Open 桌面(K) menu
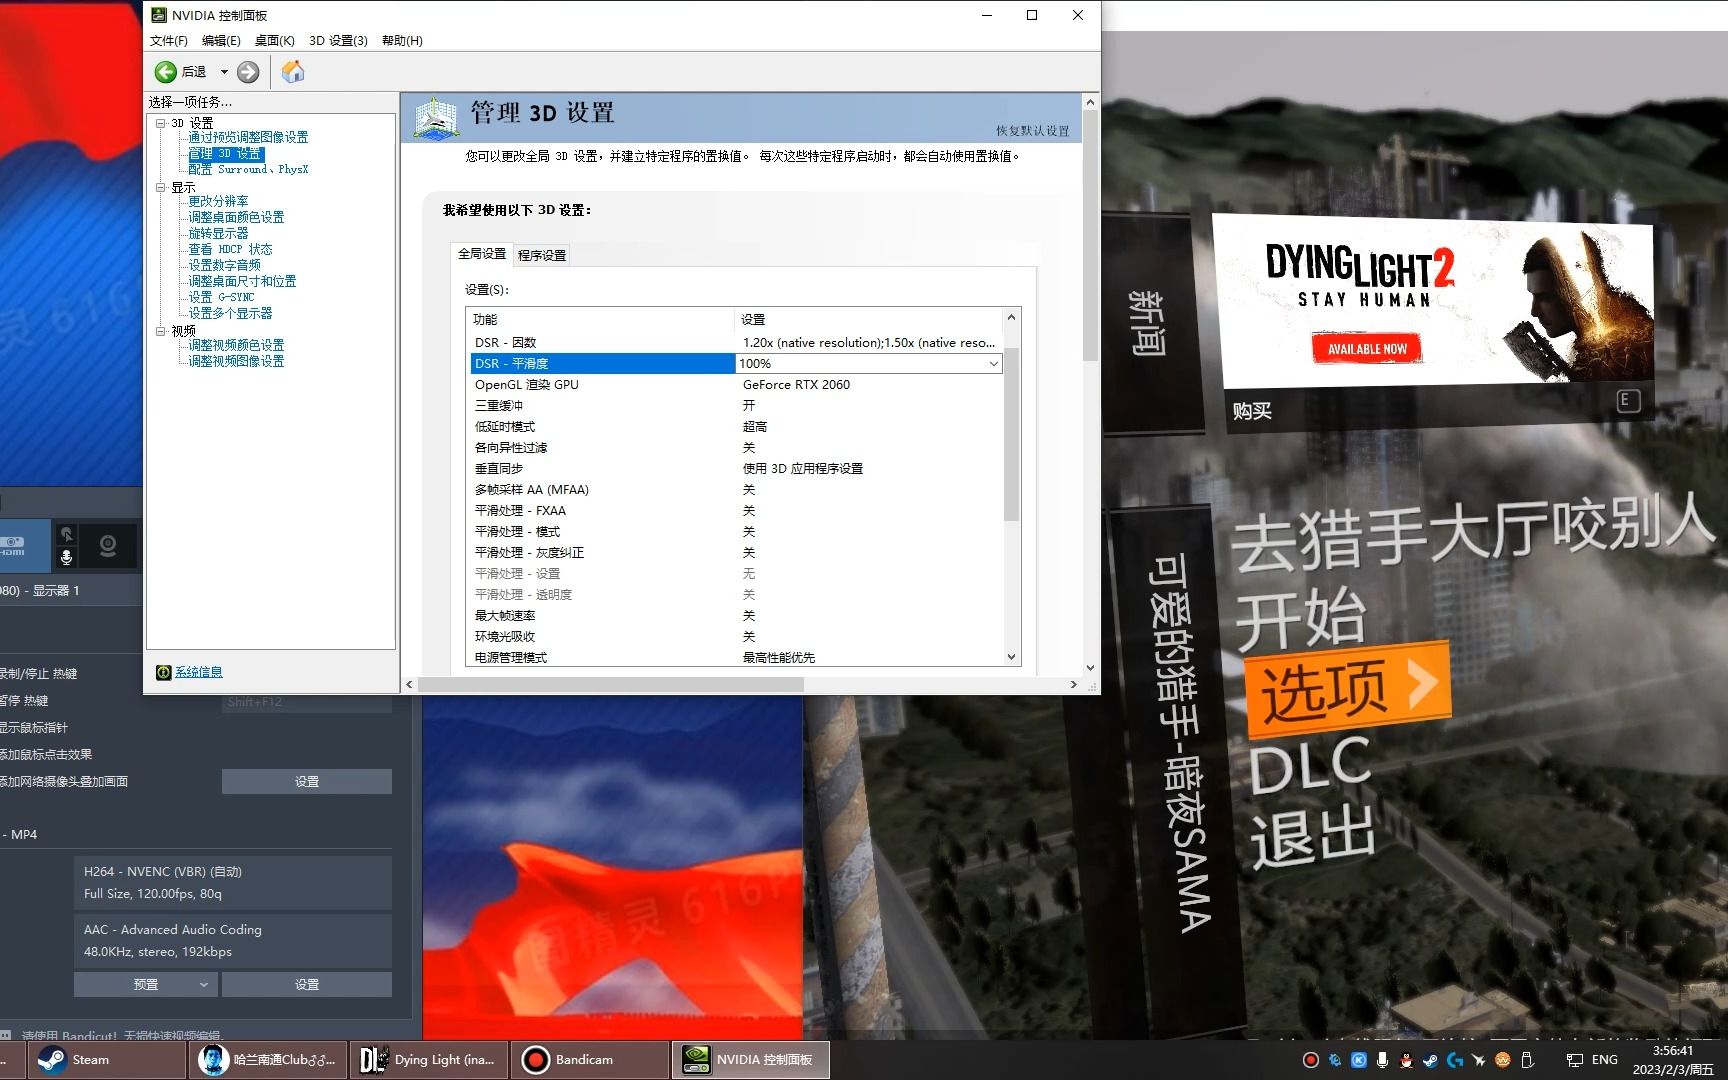The image size is (1728, 1080). tap(274, 41)
